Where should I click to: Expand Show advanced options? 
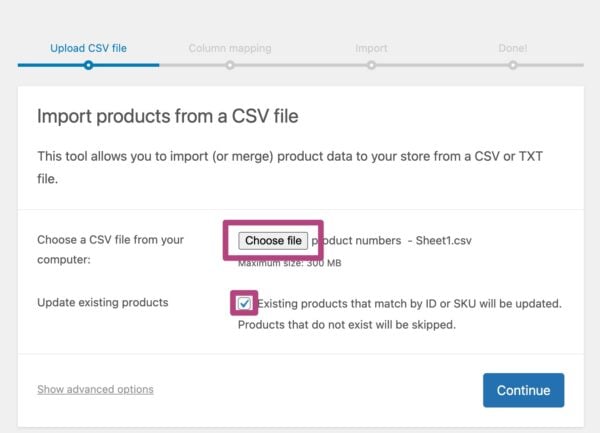coord(95,389)
